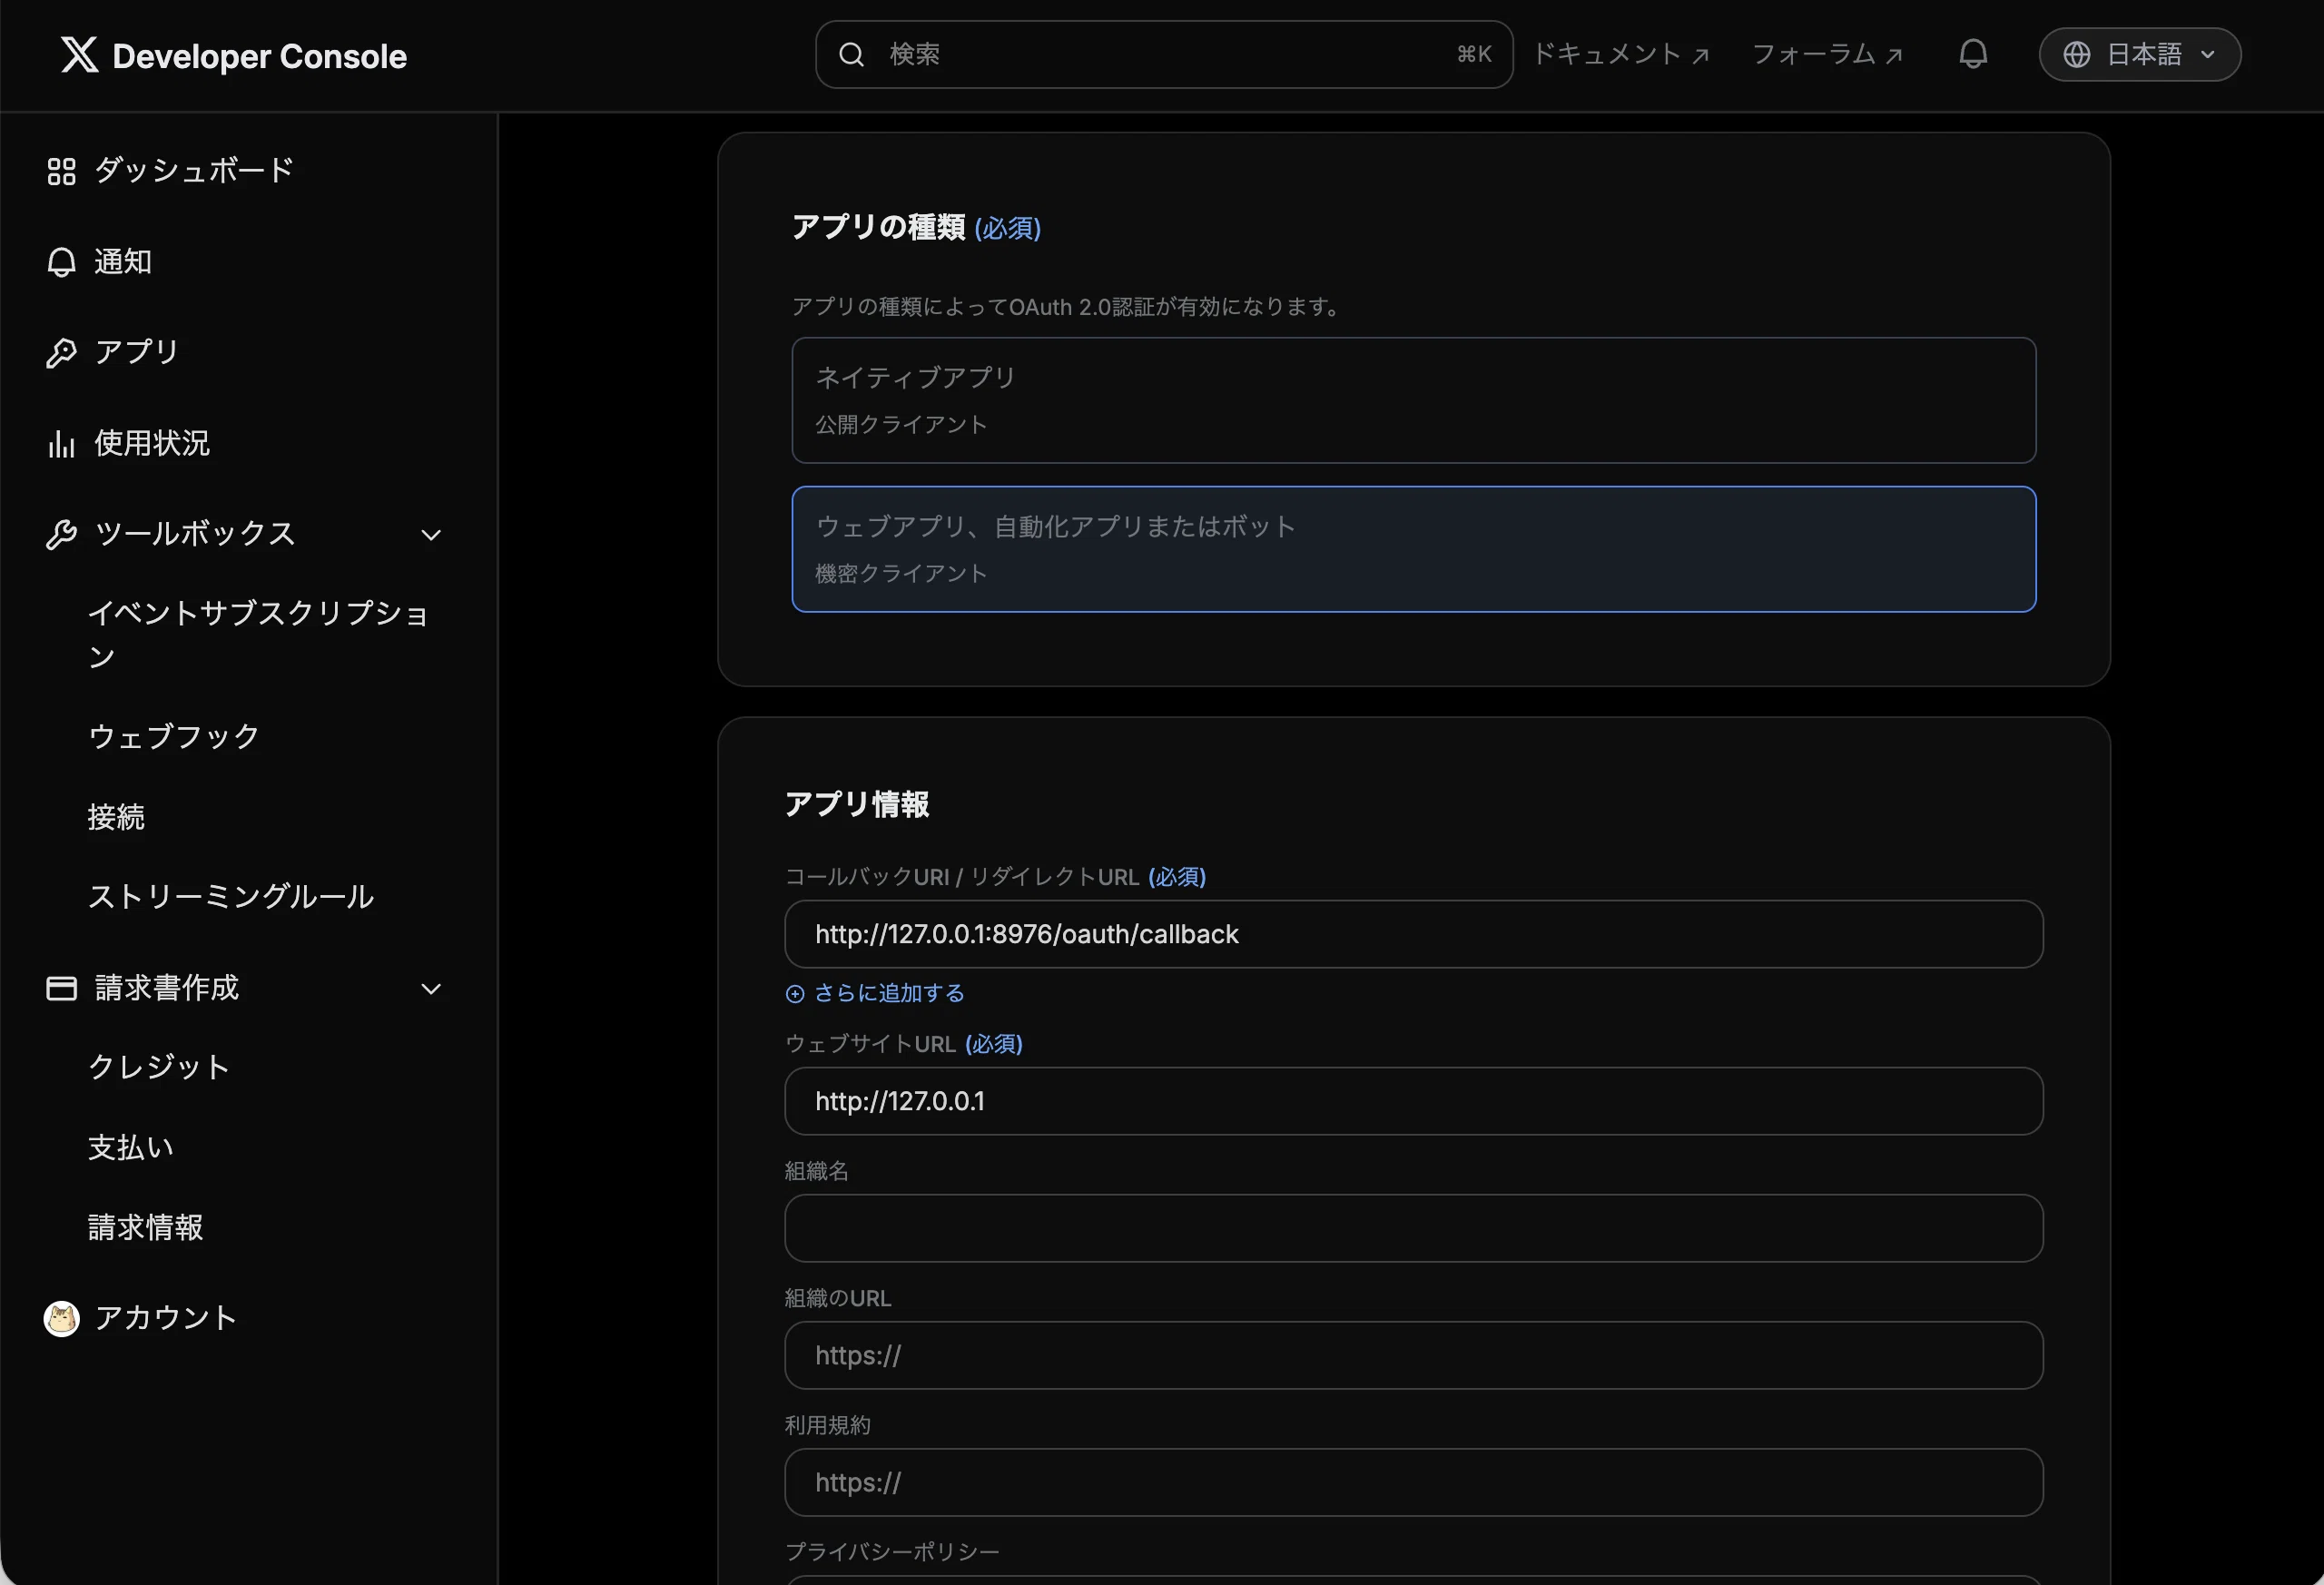Select ウェブアプリ、自動化アプリまたはボット option
The image size is (2324, 1585).
1414,549
